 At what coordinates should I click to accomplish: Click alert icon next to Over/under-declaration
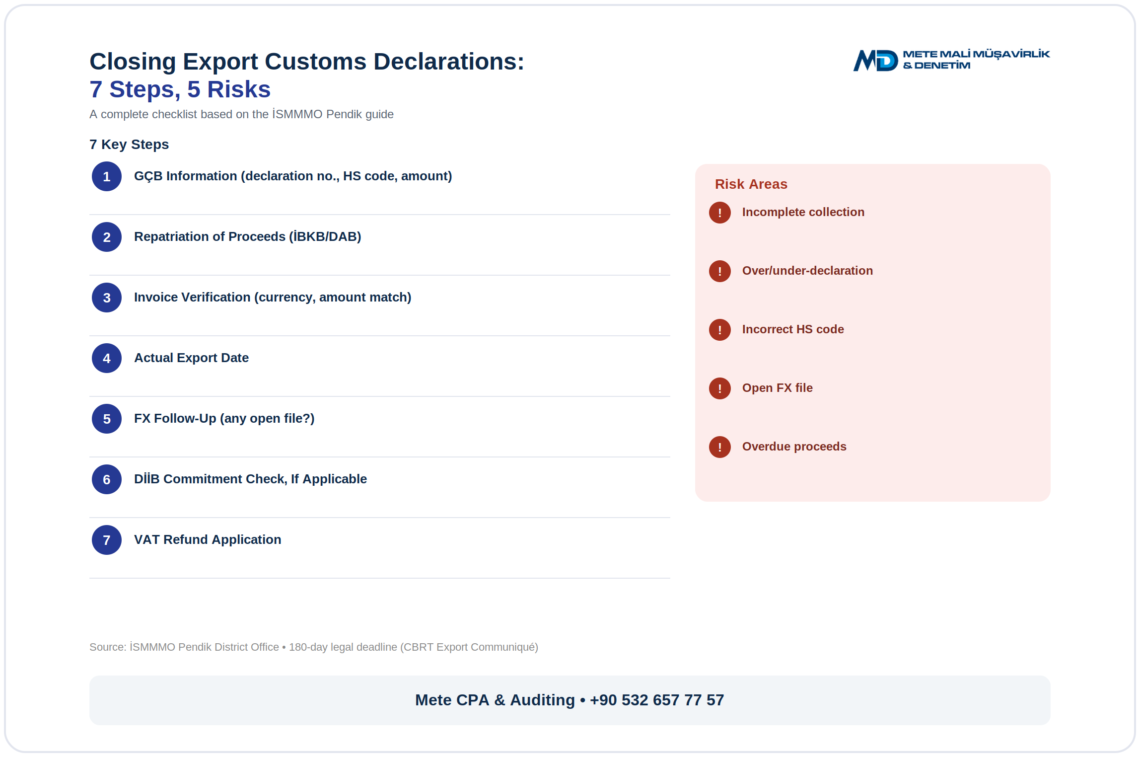pos(720,271)
